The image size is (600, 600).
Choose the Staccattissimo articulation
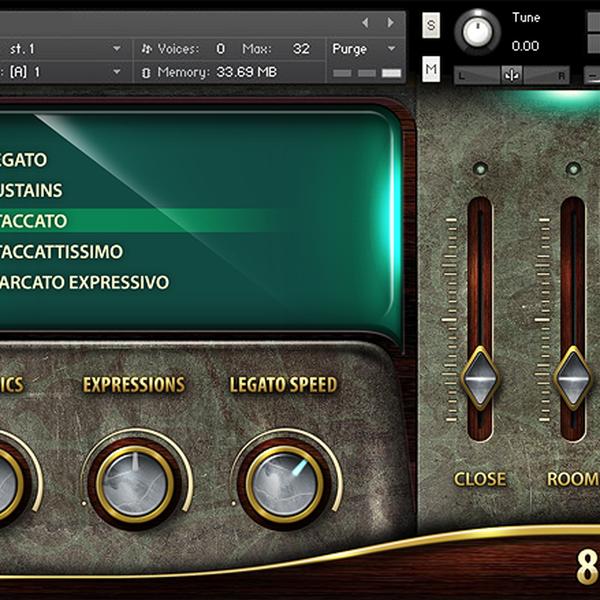tap(62, 251)
